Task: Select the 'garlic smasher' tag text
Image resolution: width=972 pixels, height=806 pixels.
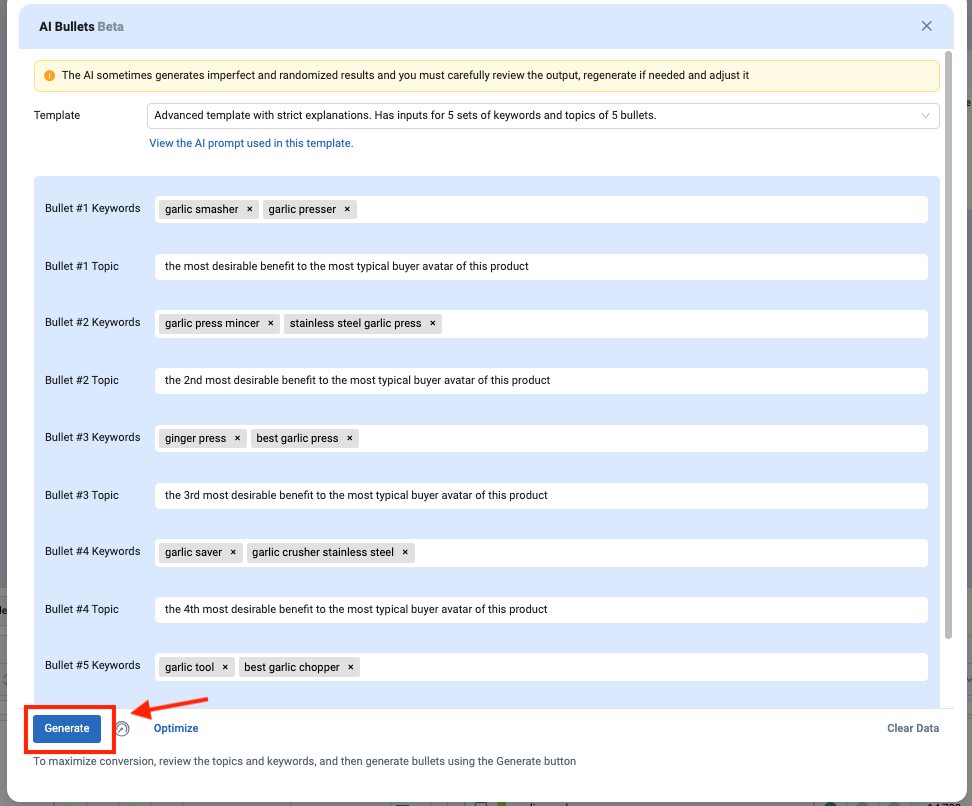Action: (201, 210)
